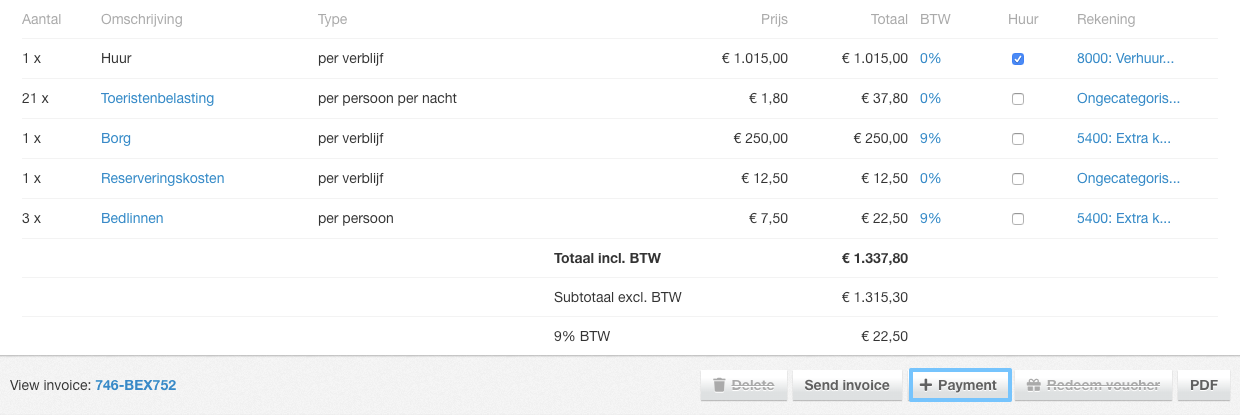The height and width of the screenshot is (415, 1240).
Task: Open Ongecategoris... account for Toeristenbelasting
Action: (1128, 98)
